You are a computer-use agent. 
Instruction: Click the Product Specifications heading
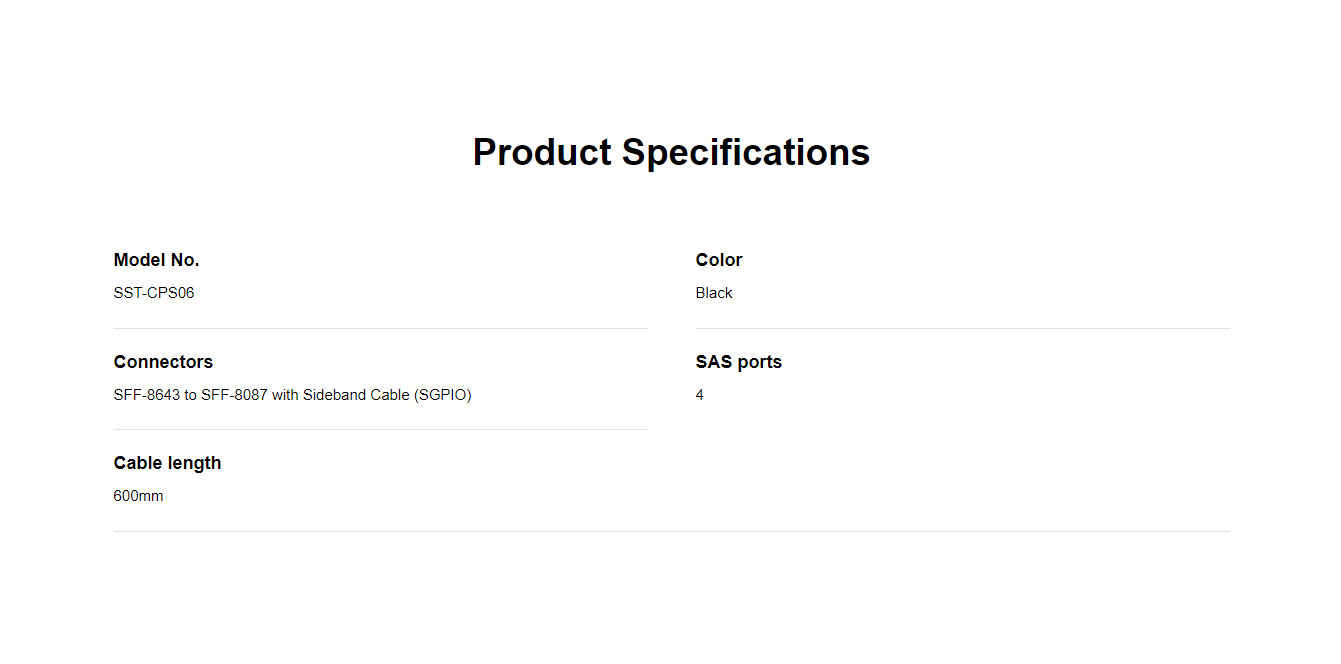click(x=671, y=153)
